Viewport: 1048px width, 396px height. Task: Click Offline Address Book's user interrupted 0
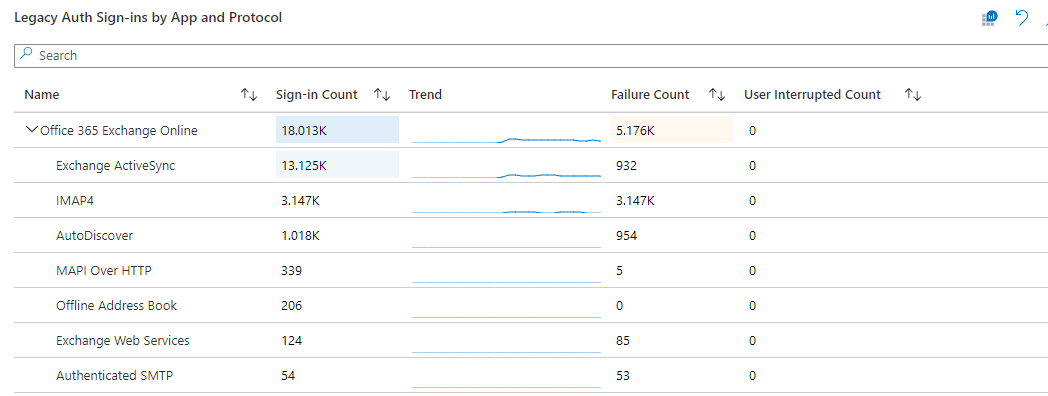coord(753,305)
